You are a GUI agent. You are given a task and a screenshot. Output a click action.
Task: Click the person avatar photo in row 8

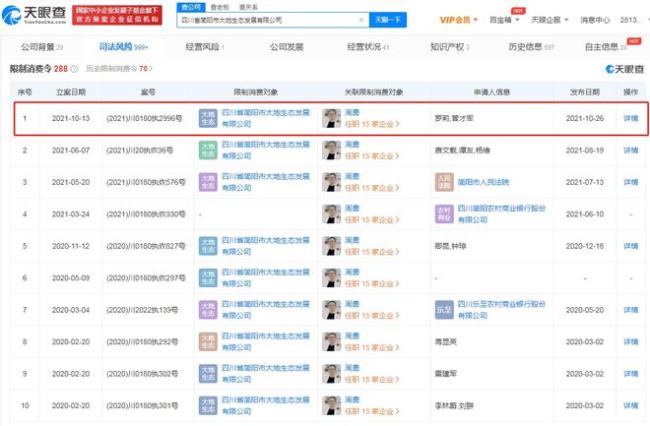(x=332, y=341)
